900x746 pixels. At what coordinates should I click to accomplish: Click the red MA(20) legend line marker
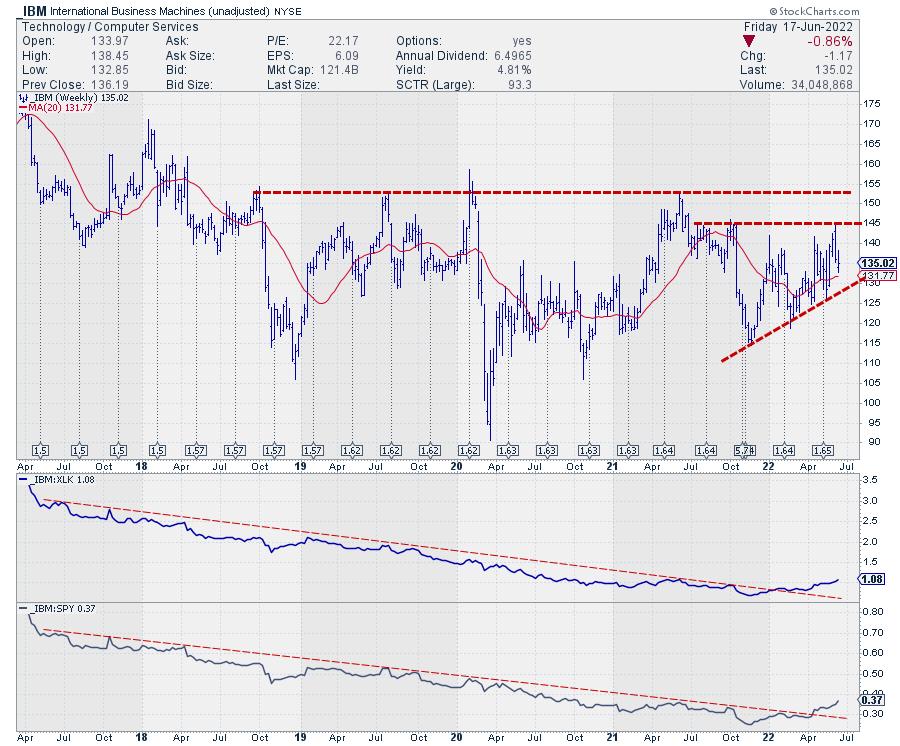coord(23,110)
